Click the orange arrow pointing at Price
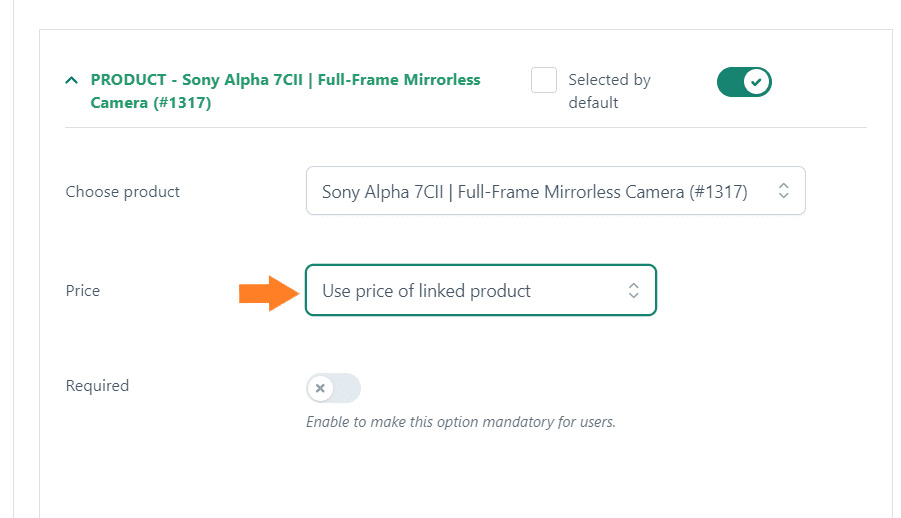This screenshot has width=901, height=518. click(269, 293)
